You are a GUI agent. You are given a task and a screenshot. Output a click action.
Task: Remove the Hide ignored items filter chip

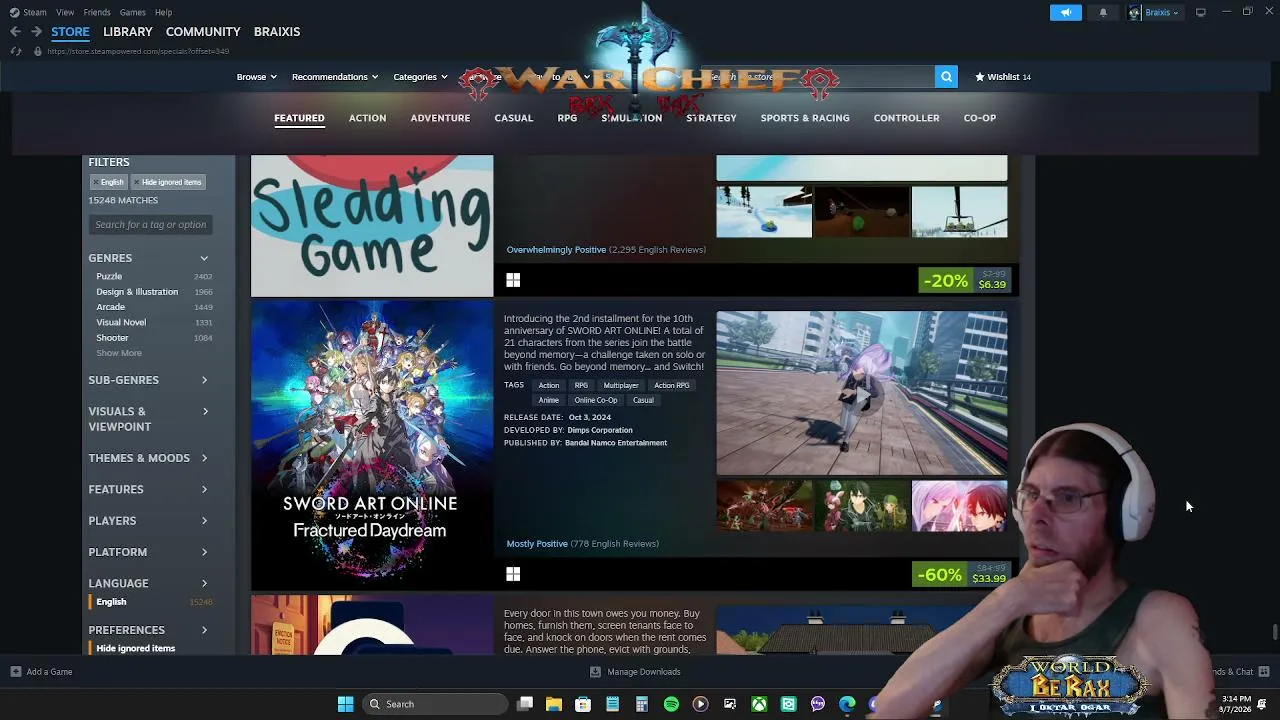tap(167, 182)
